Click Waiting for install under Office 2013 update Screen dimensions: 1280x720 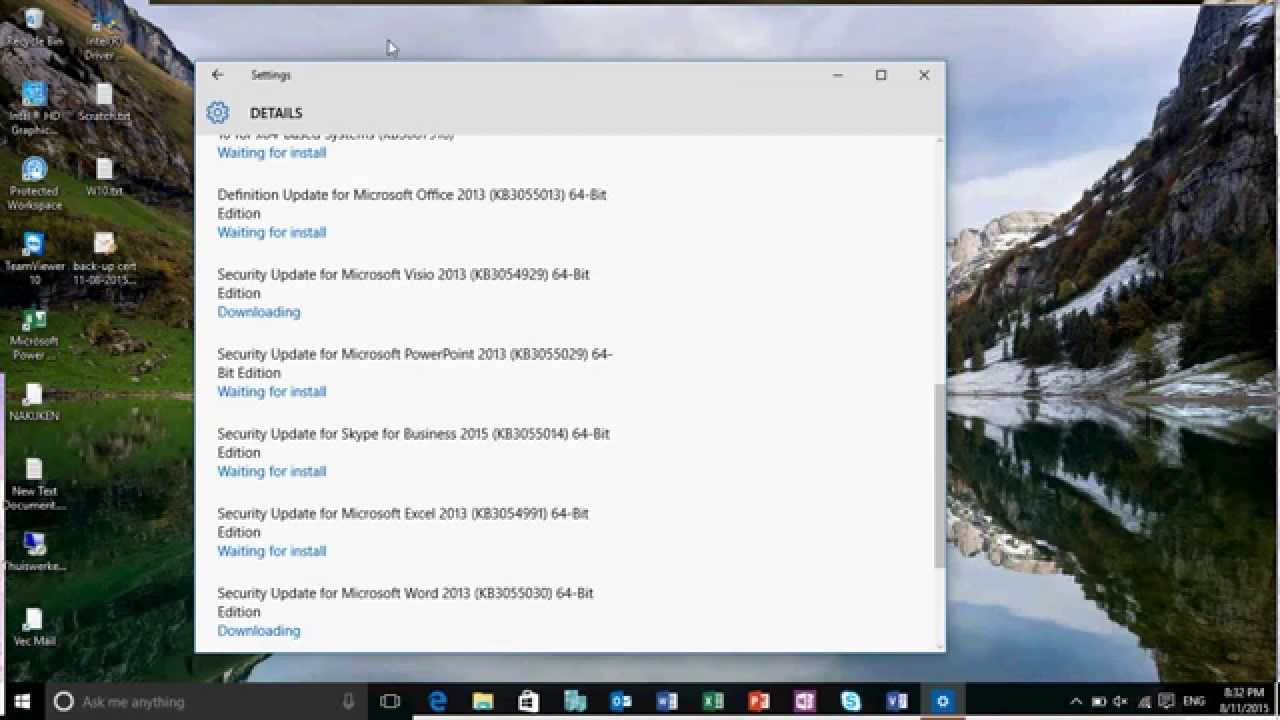tap(272, 232)
